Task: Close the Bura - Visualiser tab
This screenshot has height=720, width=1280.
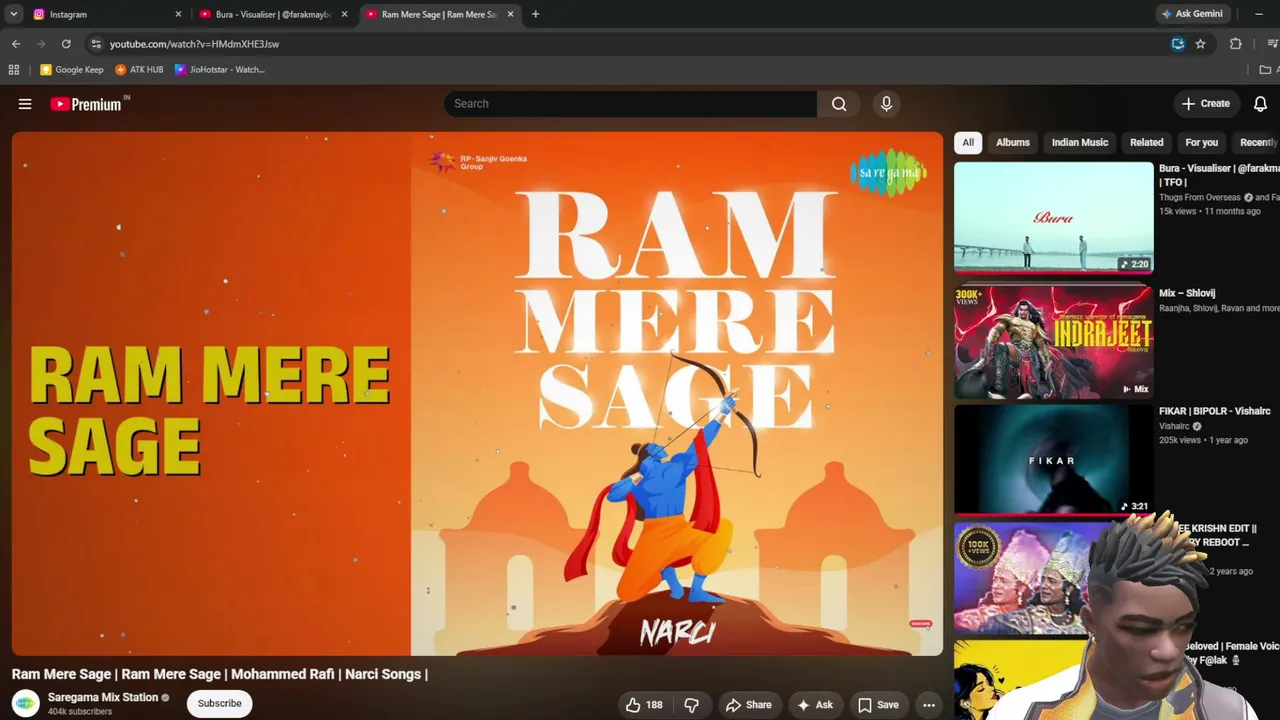Action: coord(344,14)
